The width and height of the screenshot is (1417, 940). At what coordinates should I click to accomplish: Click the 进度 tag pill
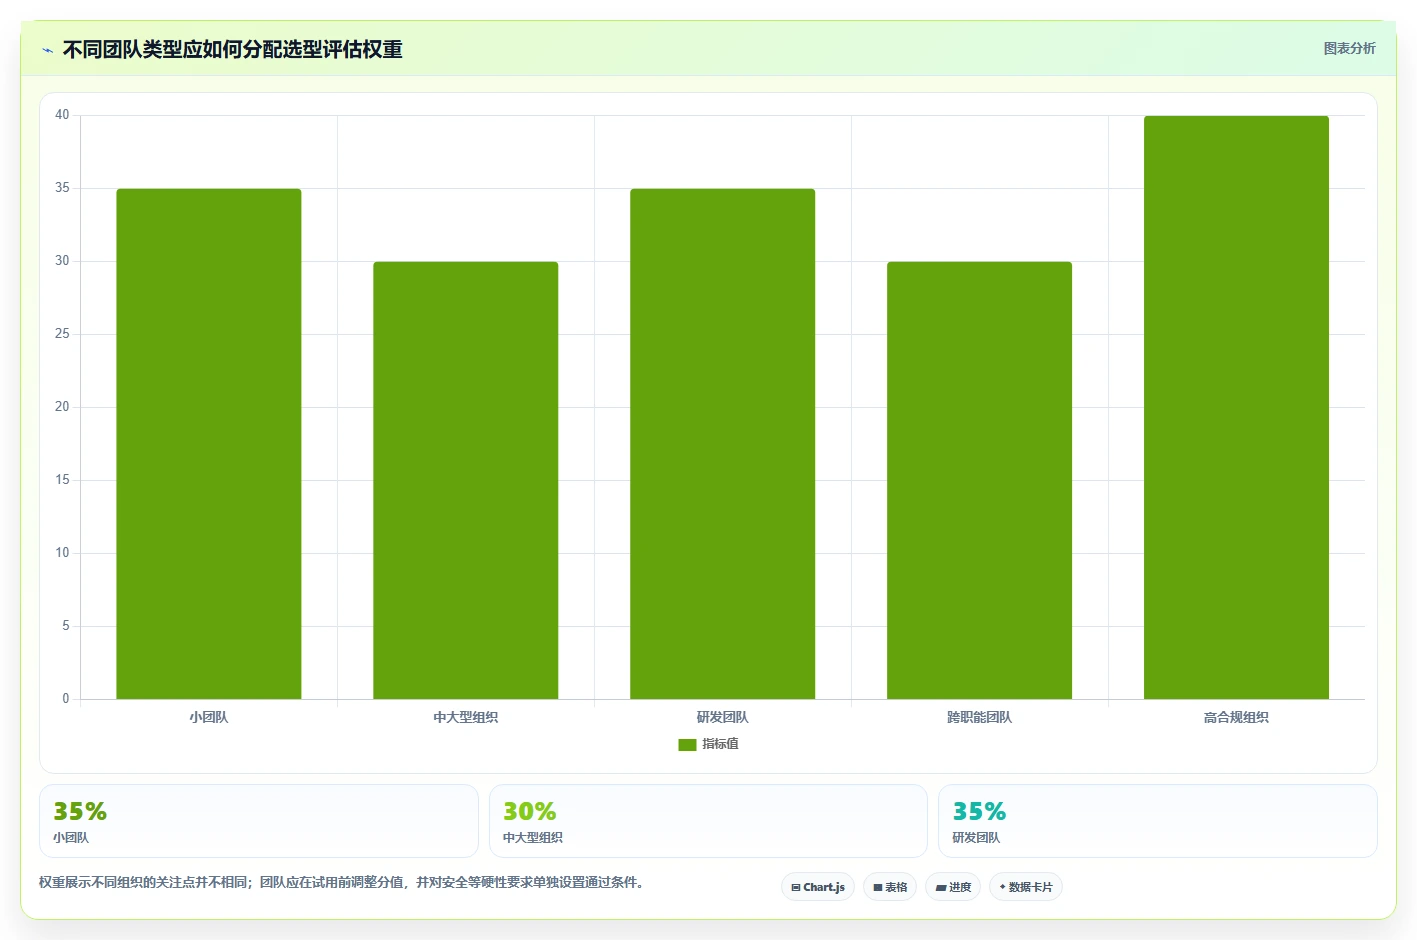coord(953,887)
